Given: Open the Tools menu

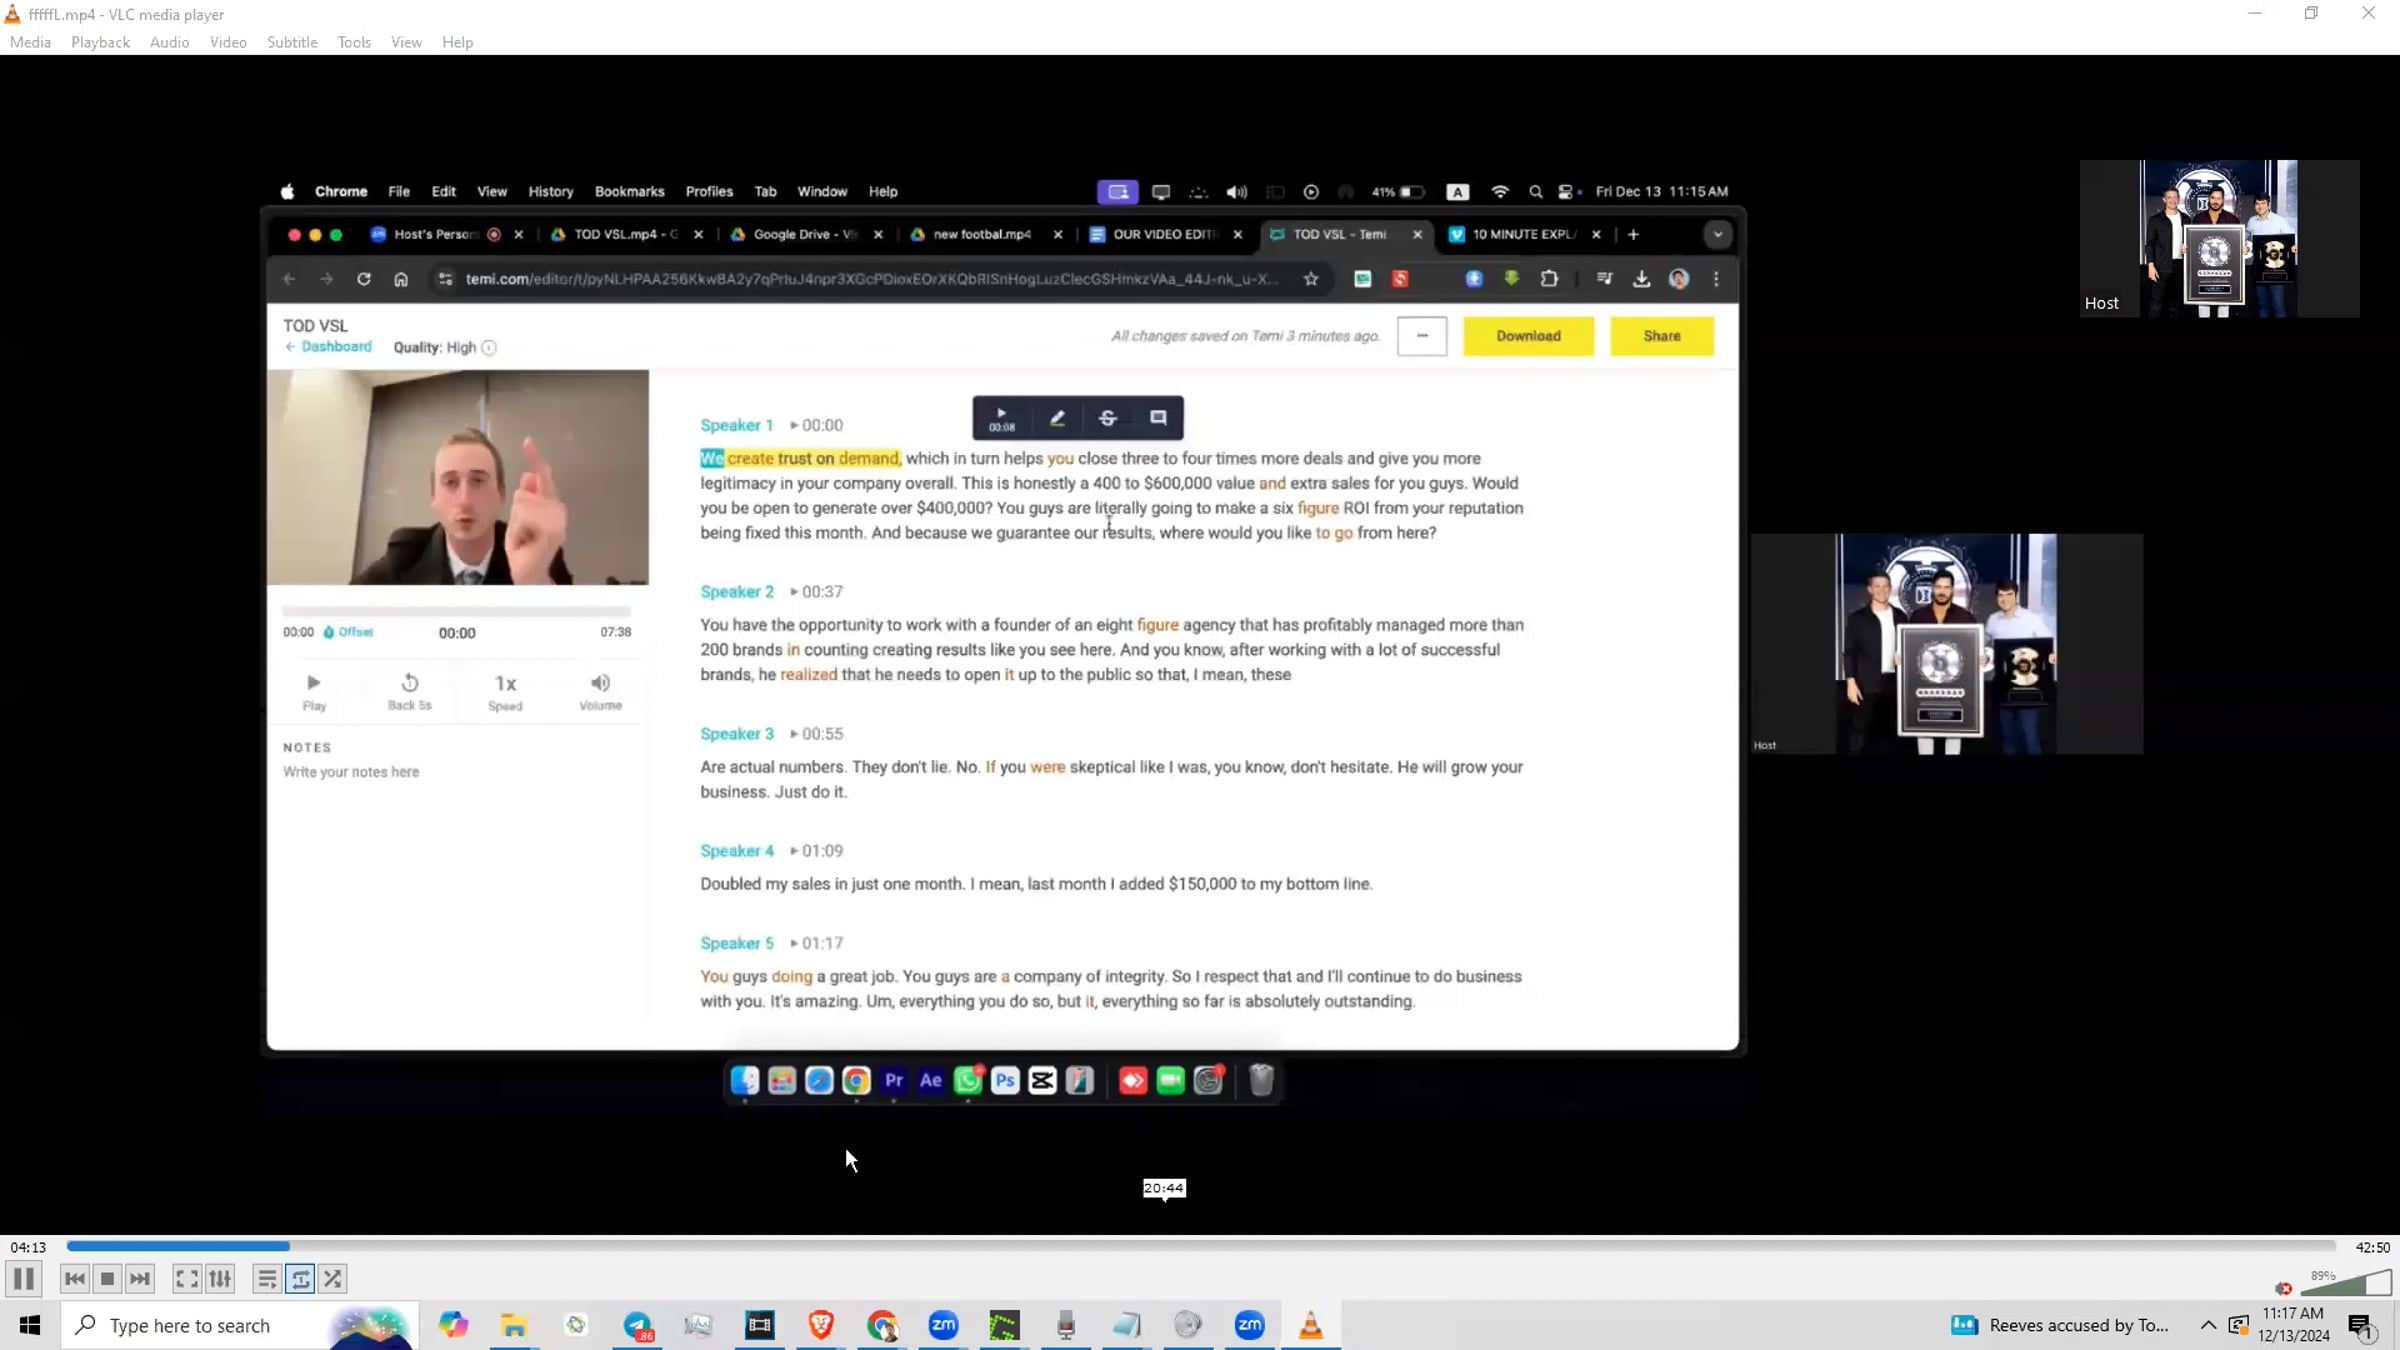Looking at the screenshot, I should [x=354, y=42].
